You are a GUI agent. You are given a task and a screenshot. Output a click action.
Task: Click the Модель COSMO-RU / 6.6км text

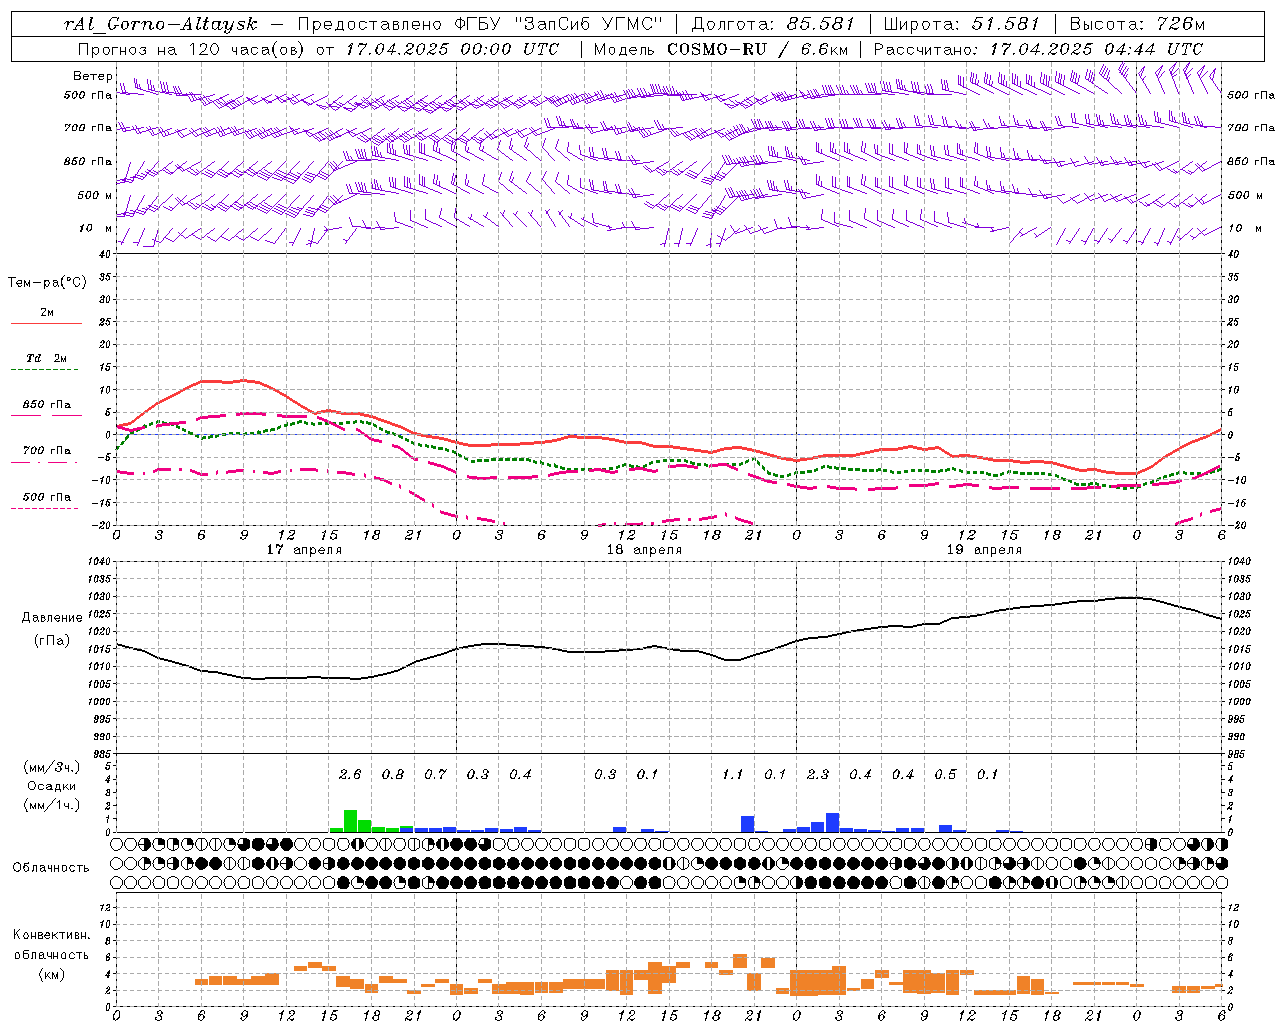721,48
